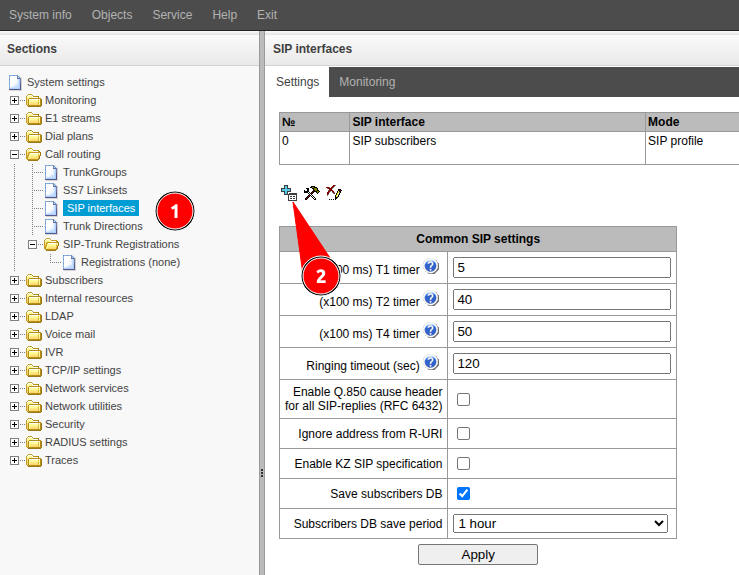Click the System settings page icon
This screenshot has height=575, width=739.
coord(15,82)
